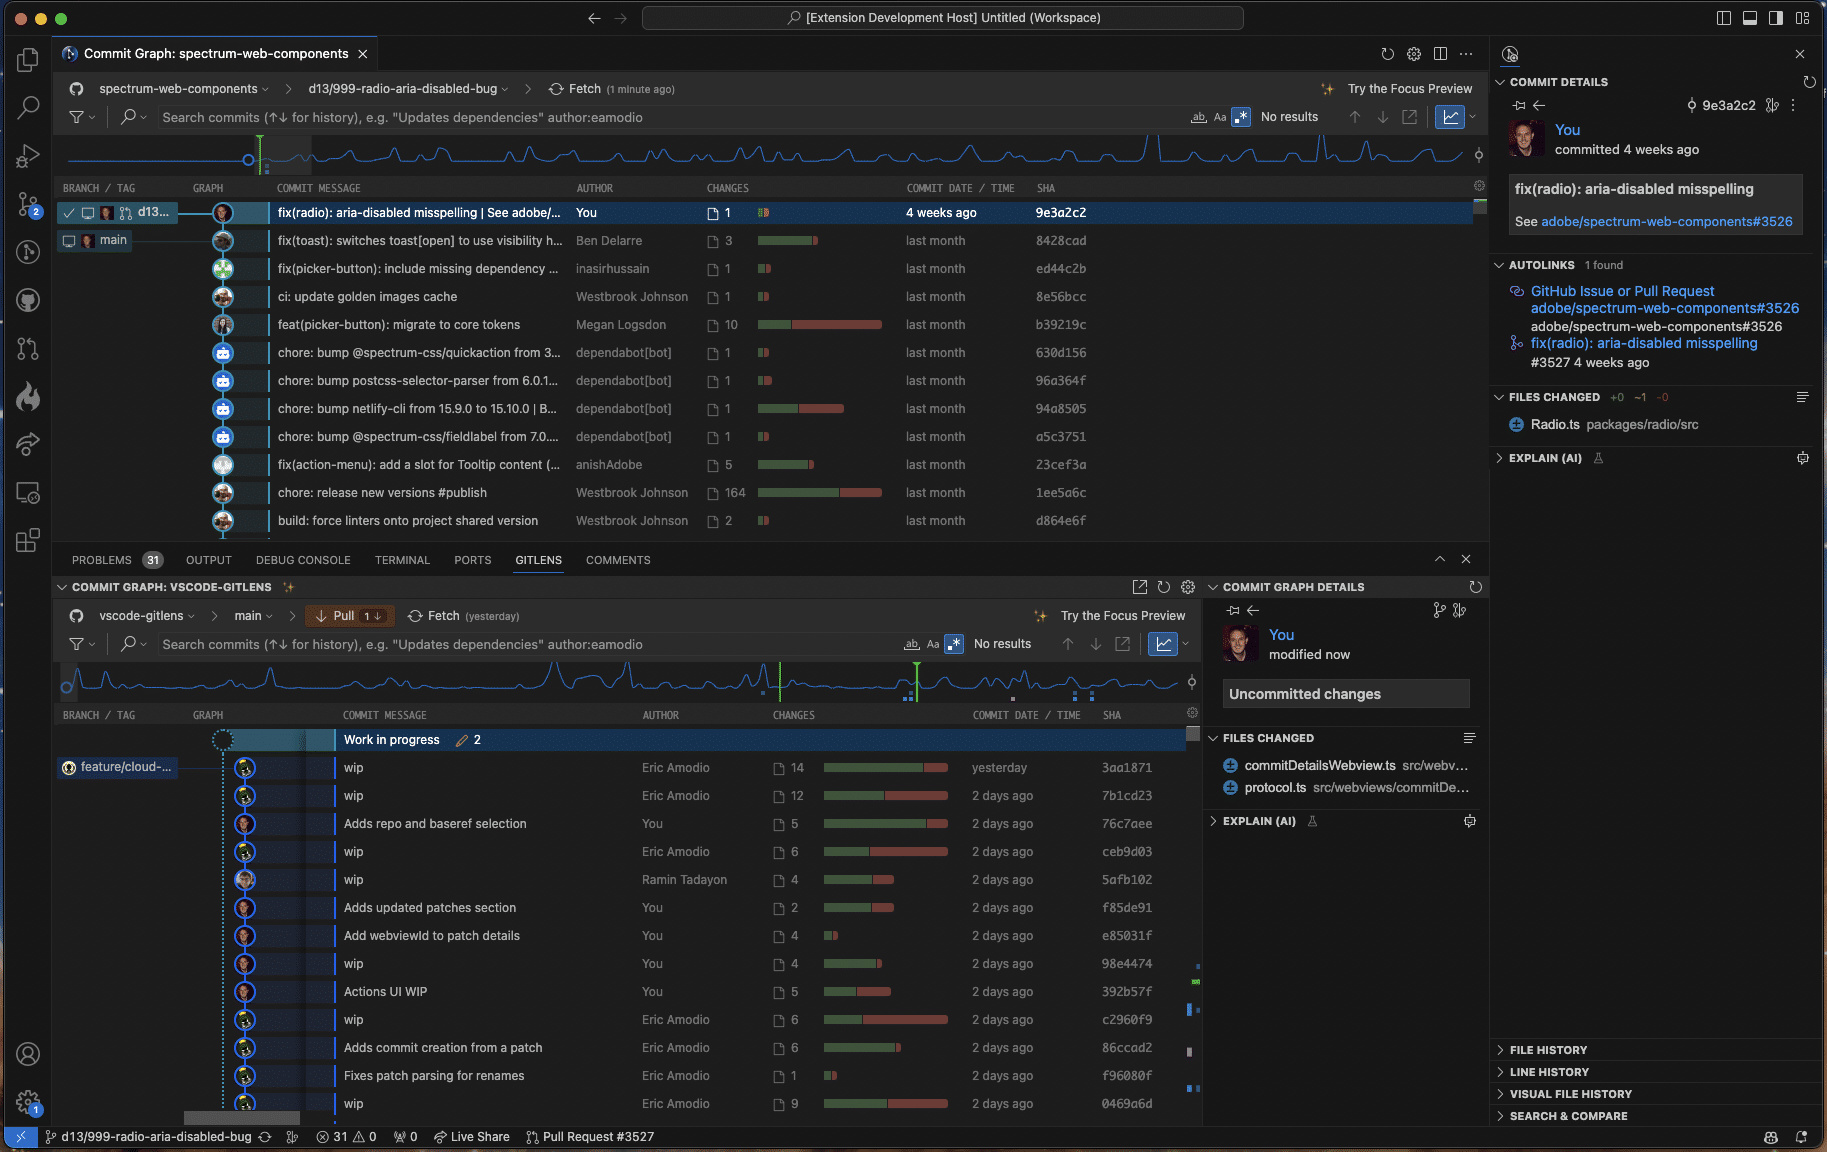
Task: Open main branch dropdown in vscode-gitlens graph
Action: click(253, 616)
